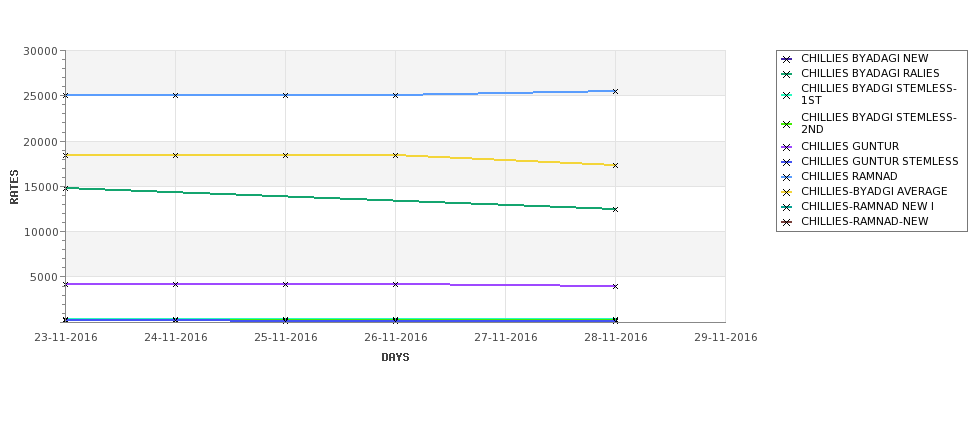Click the RATES axis title
975x429 pixels.
(14, 187)
